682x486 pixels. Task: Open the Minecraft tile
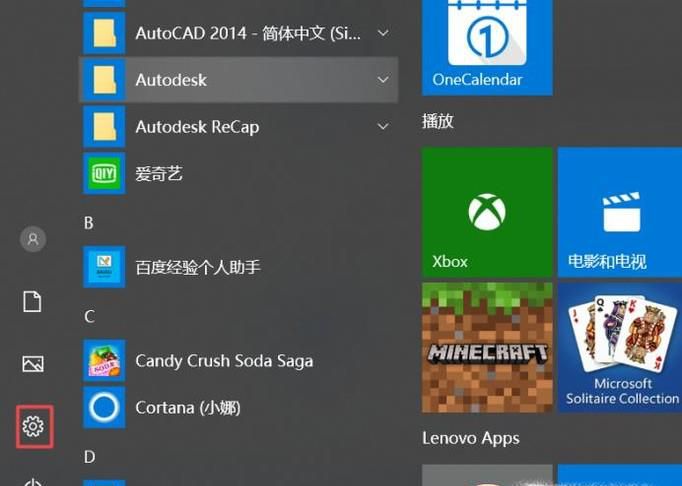[x=487, y=348]
